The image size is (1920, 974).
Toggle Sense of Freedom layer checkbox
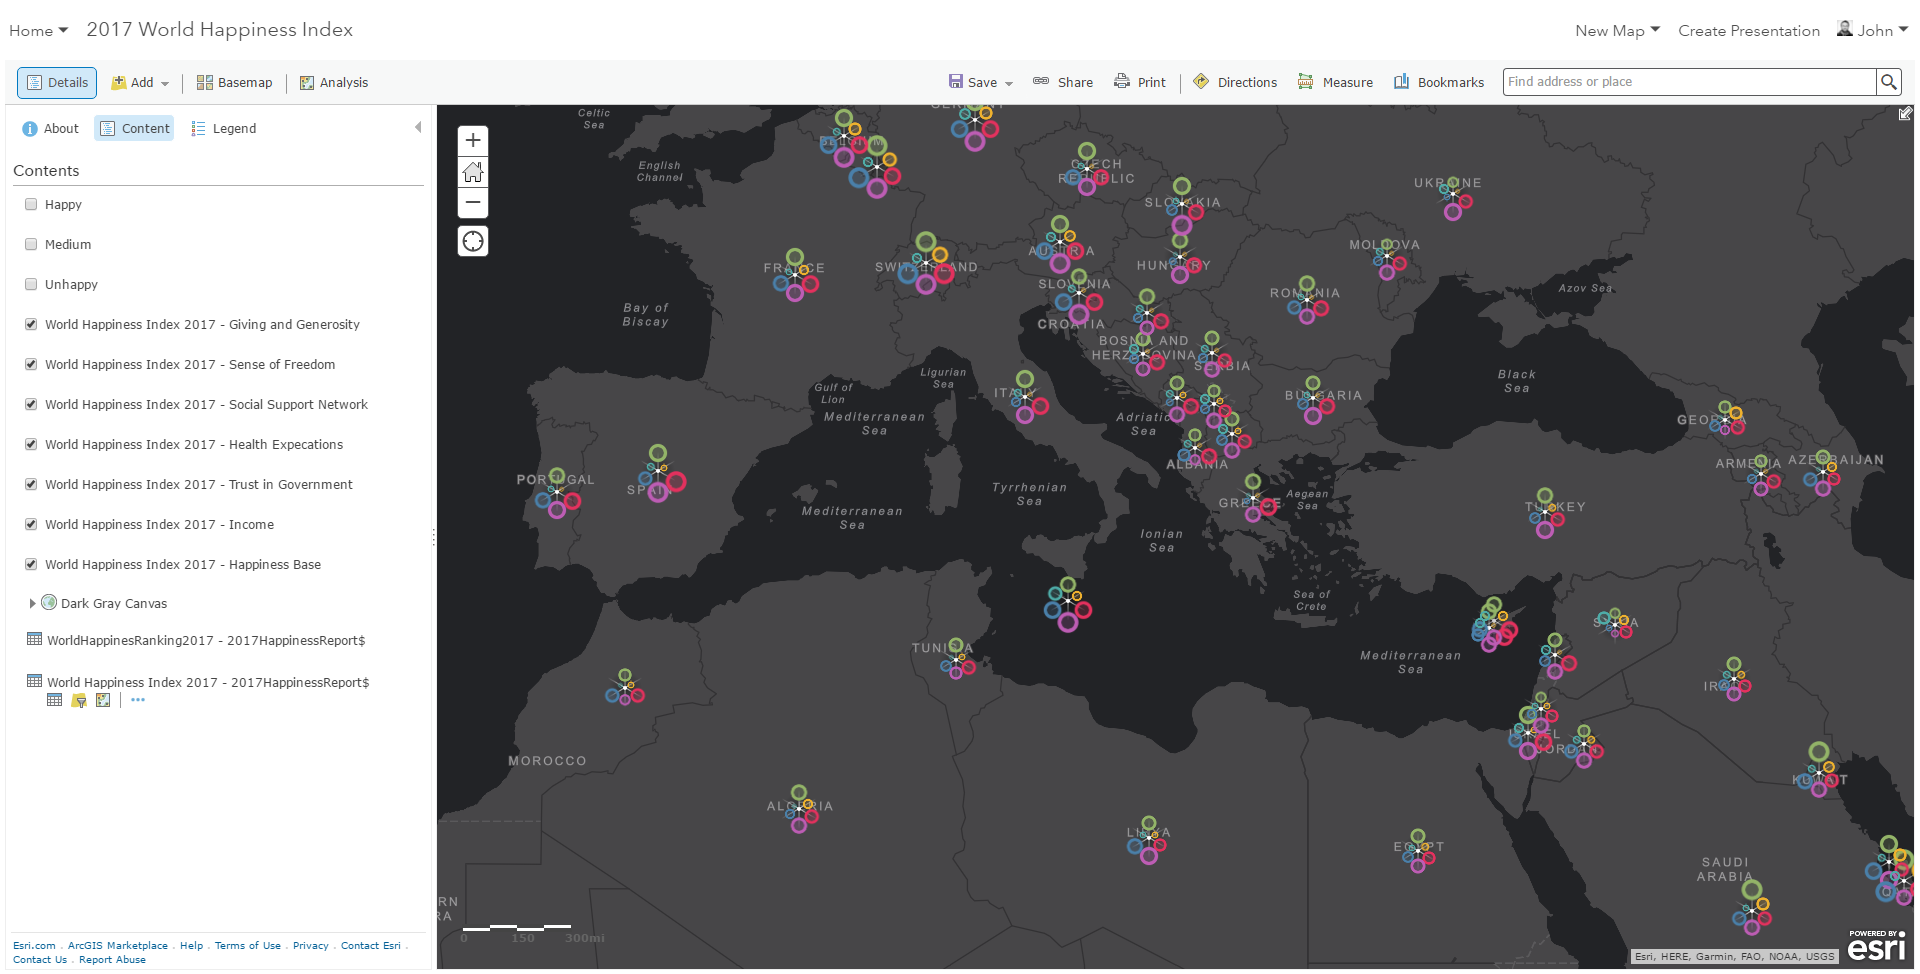[x=31, y=364]
